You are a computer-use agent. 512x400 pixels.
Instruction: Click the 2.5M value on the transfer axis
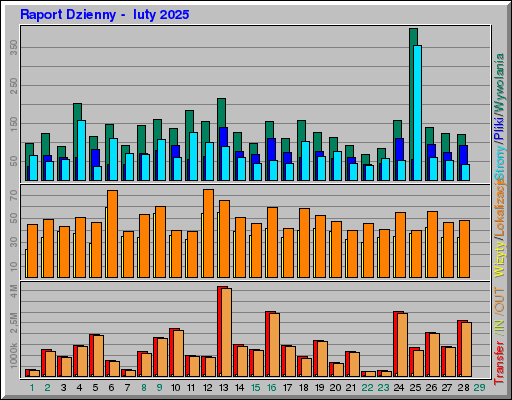pyautogui.click(x=14, y=322)
